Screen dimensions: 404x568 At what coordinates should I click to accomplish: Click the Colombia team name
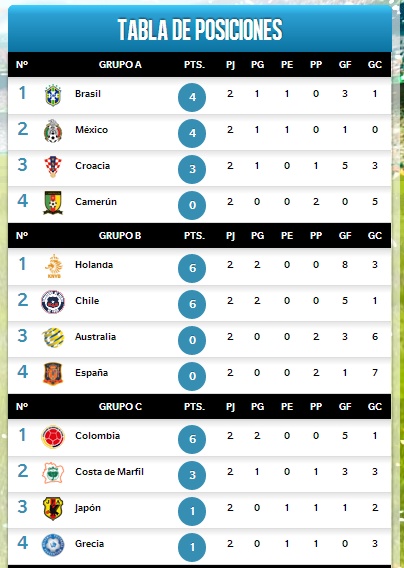tap(97, 435)
